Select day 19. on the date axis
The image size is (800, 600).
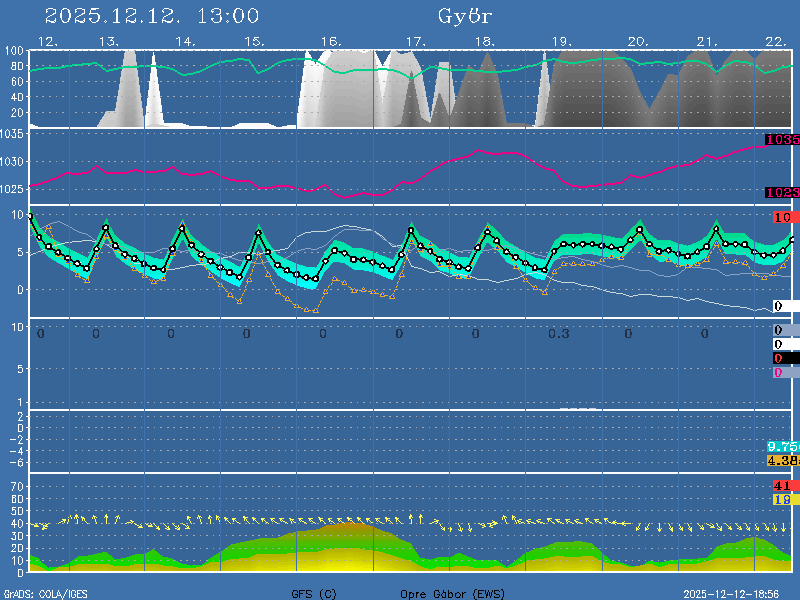[562, 41]
